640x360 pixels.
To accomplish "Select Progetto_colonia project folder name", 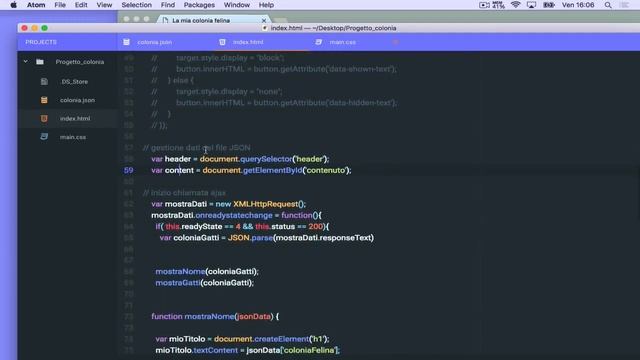I will pos(80,62).
